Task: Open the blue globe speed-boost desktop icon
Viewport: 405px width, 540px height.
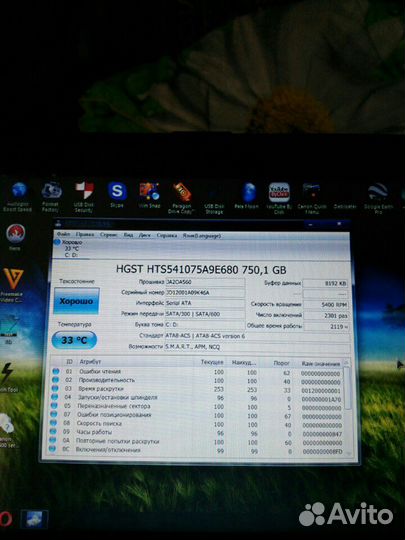Action: point(18,197)
